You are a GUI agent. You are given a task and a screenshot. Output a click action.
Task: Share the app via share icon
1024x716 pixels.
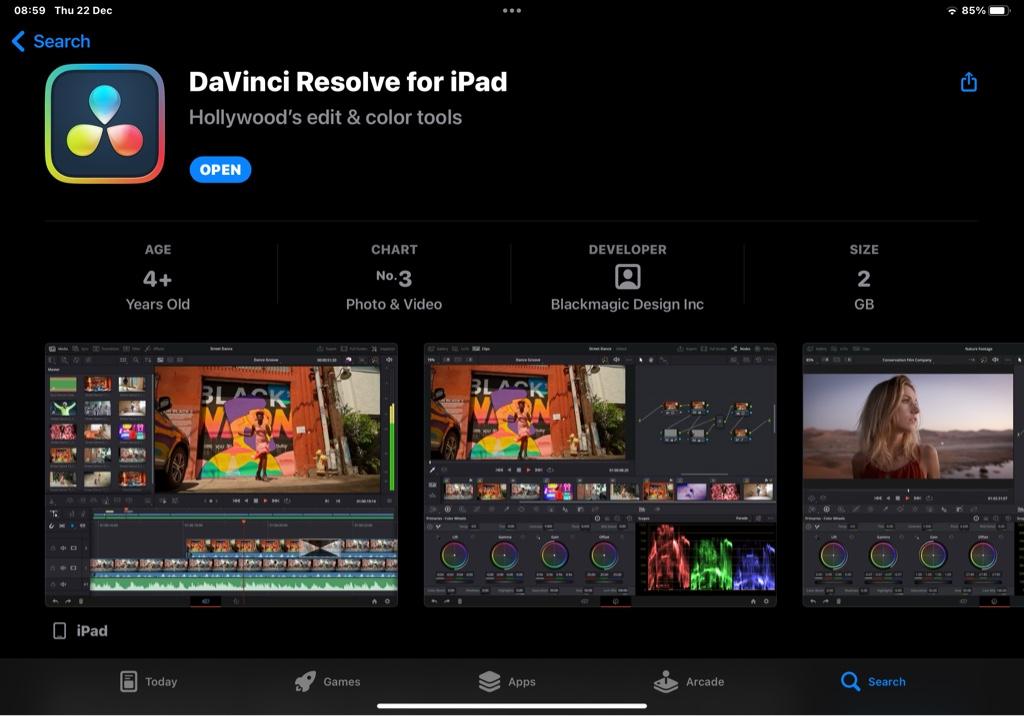click(968, 82)
